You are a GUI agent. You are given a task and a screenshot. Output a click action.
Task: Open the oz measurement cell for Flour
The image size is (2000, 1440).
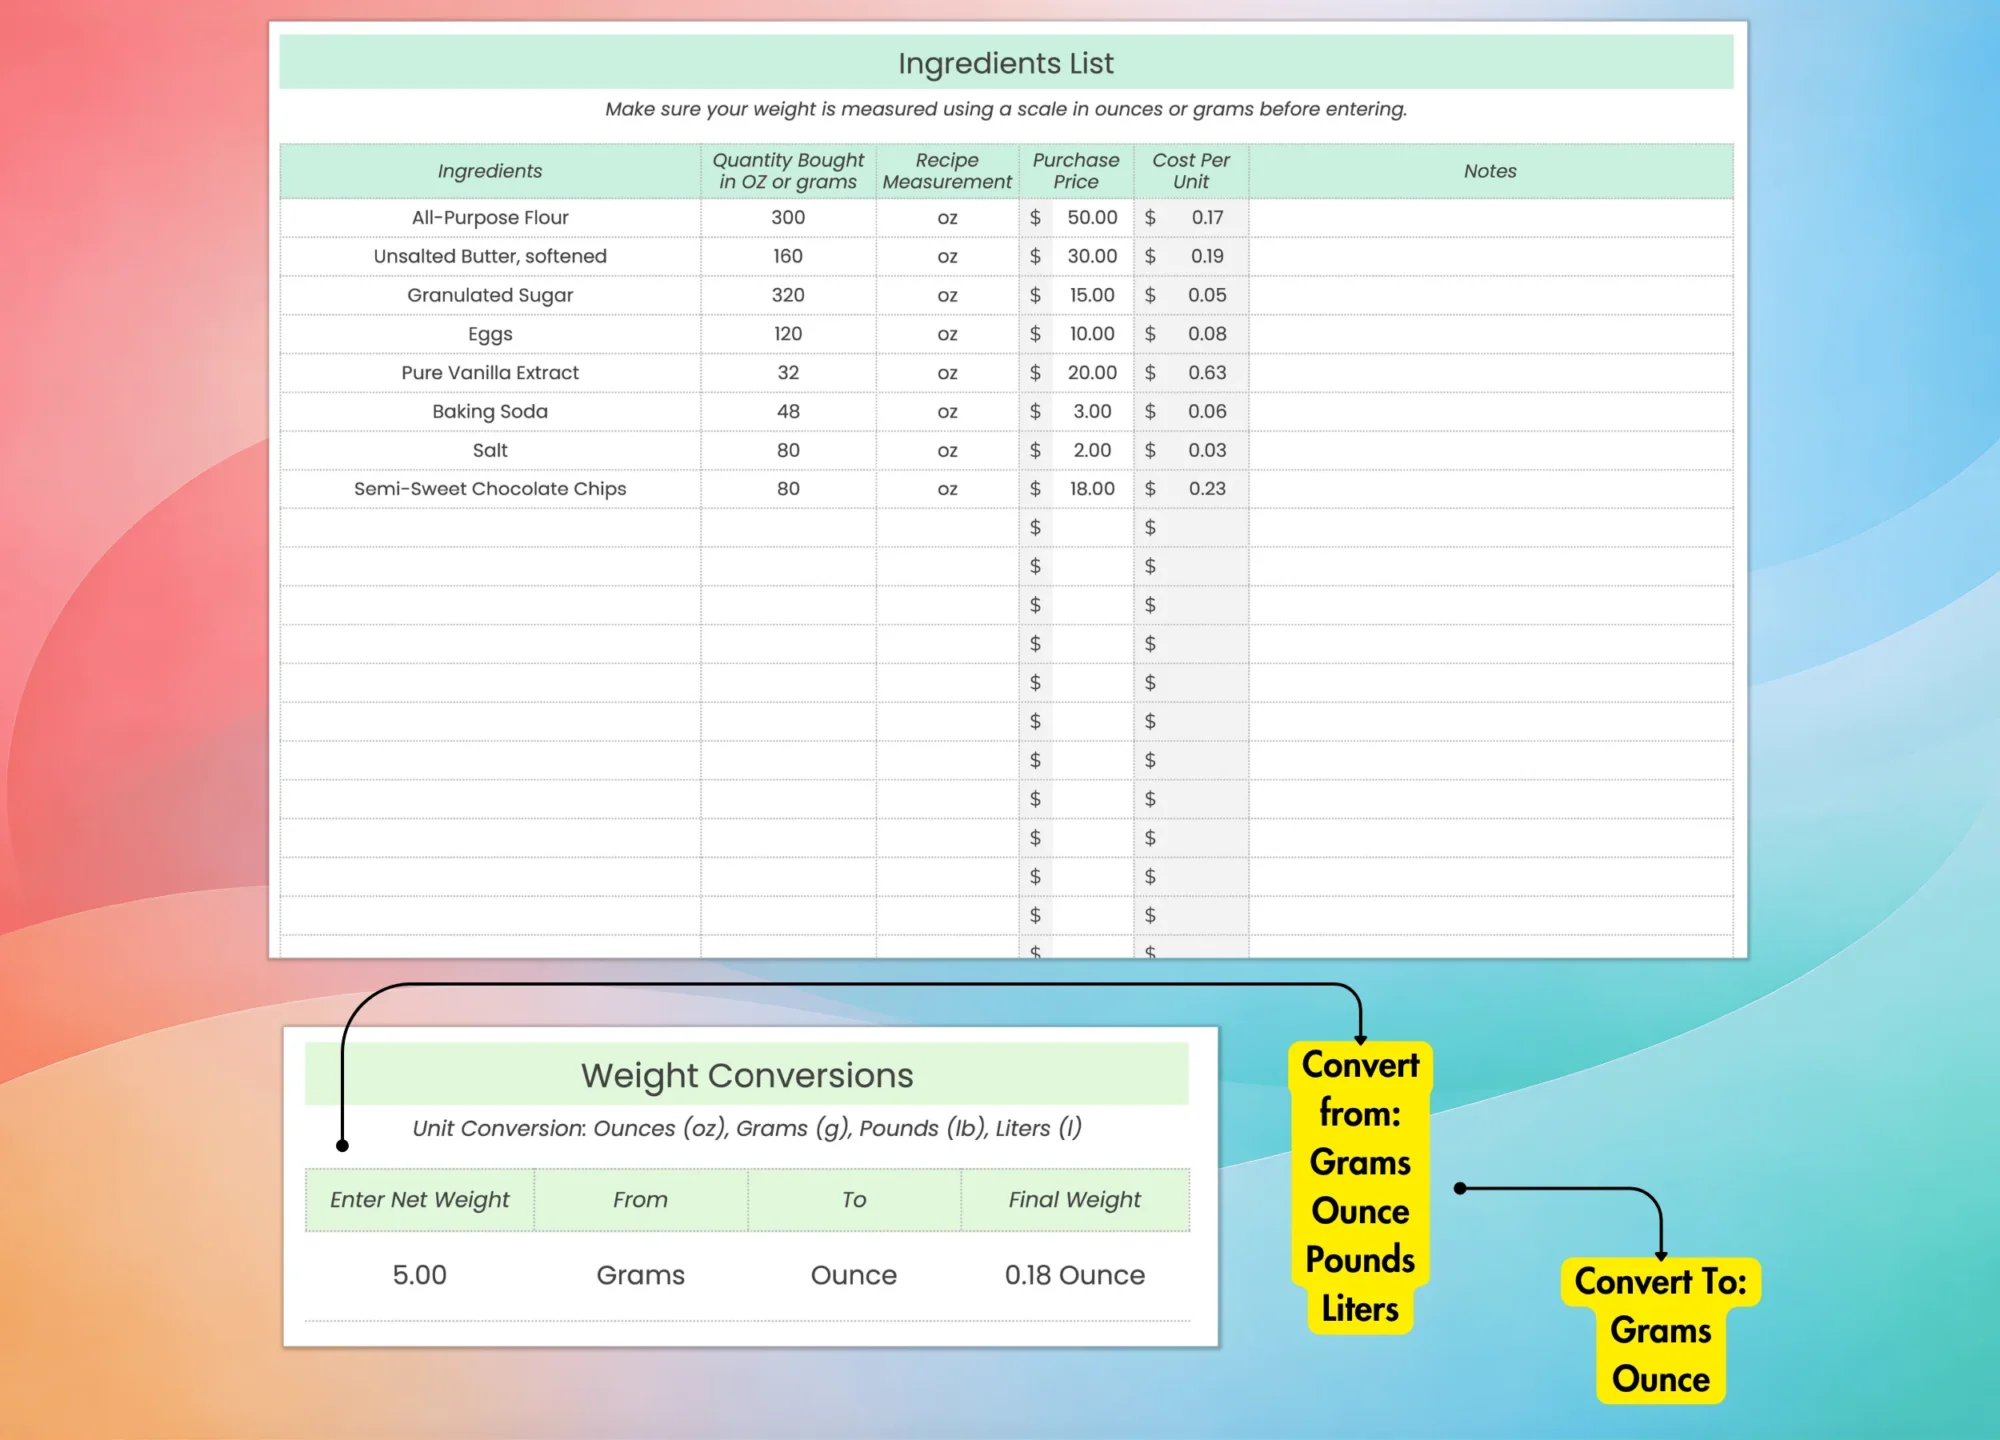(947, 217)
